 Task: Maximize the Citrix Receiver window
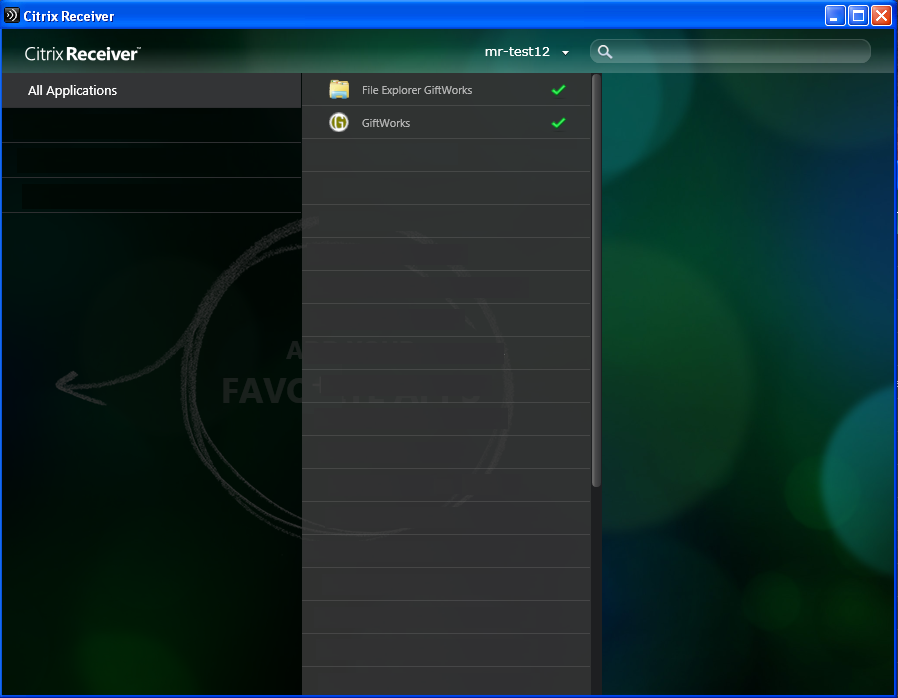858,16
